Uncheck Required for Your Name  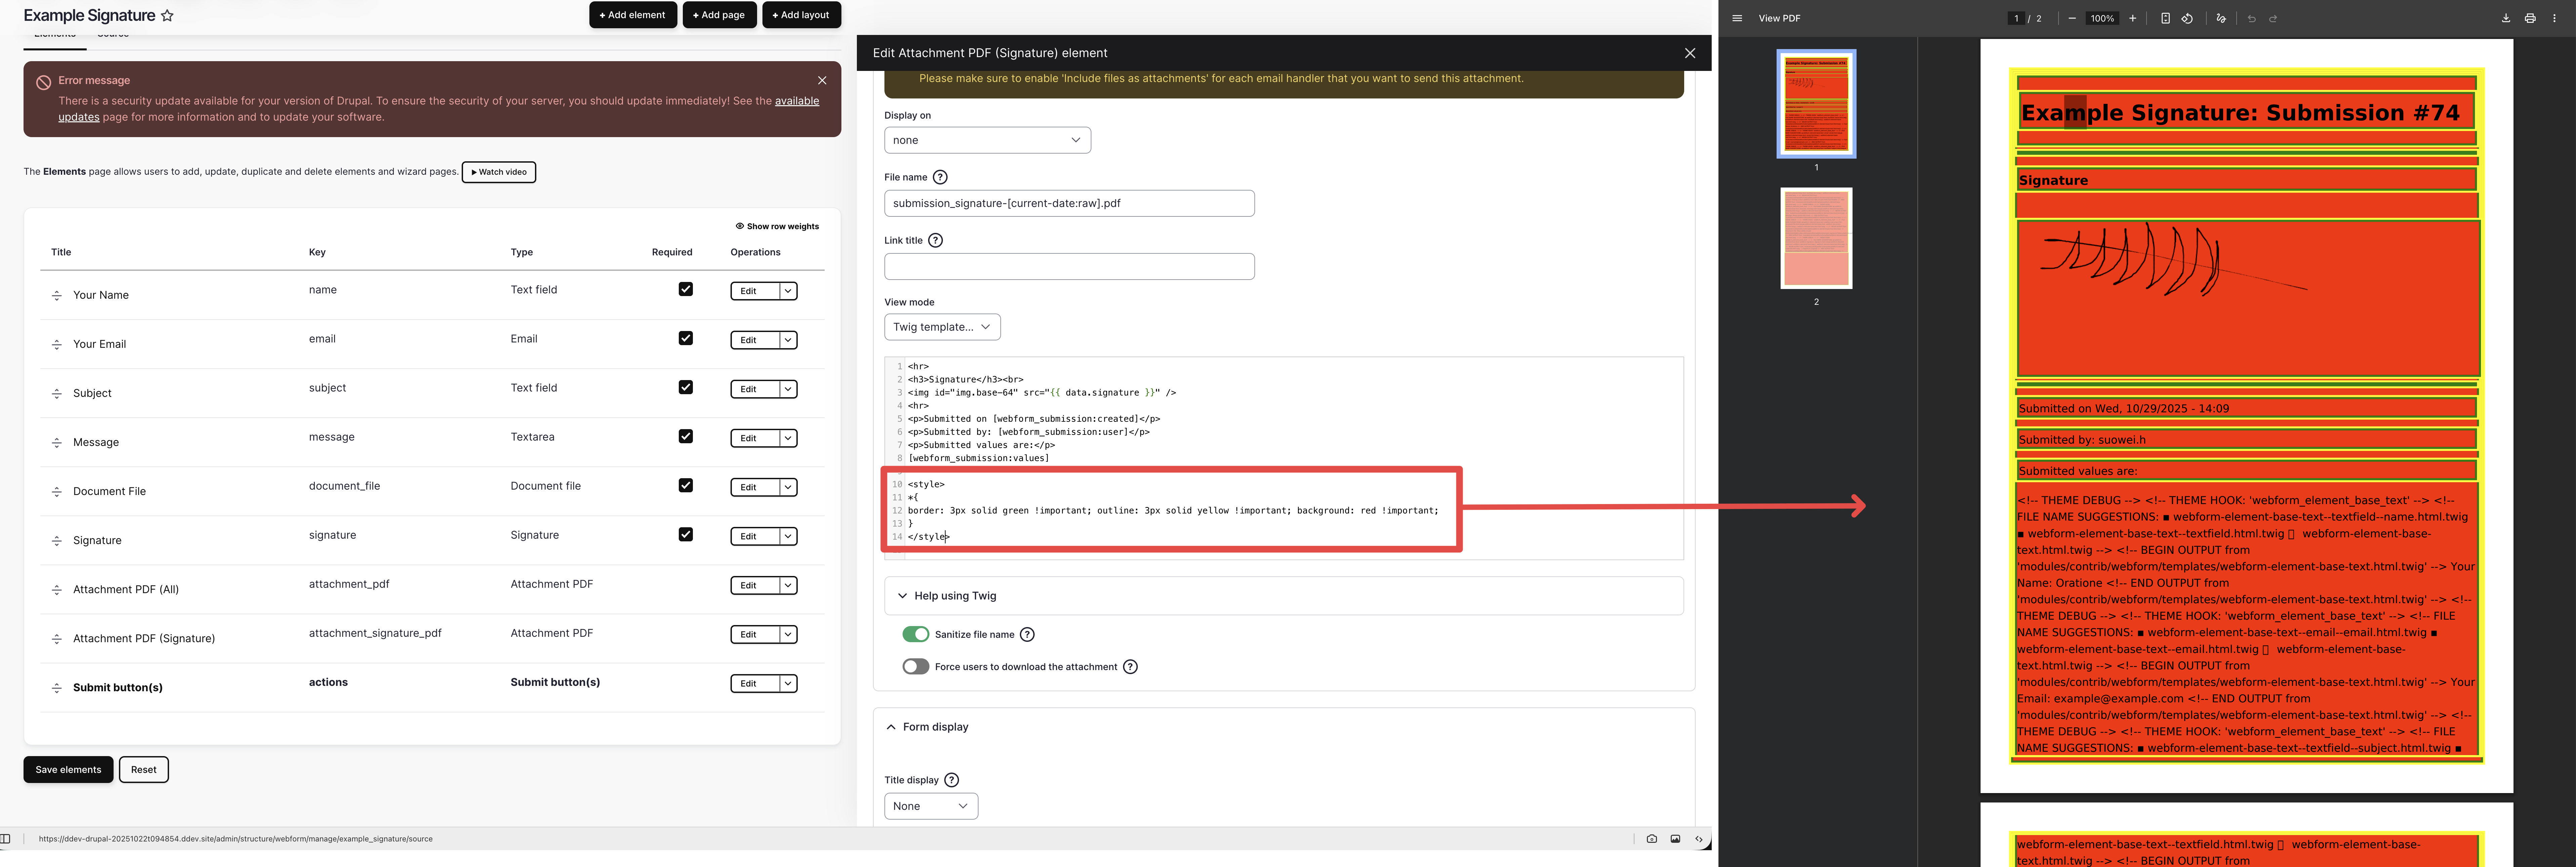[685, 289]
